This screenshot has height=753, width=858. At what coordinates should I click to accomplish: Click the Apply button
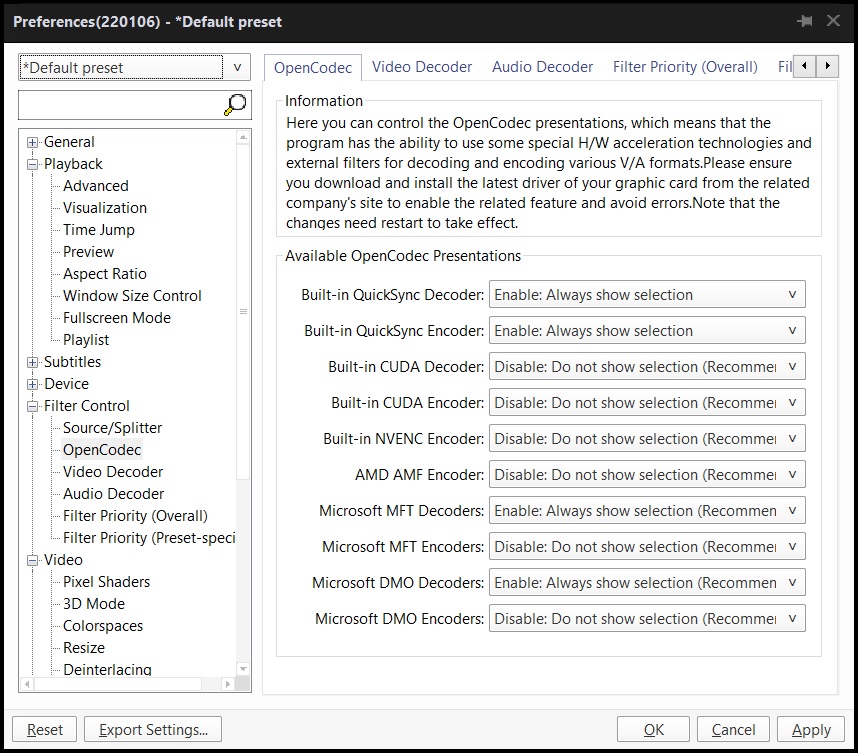(810, 730)
